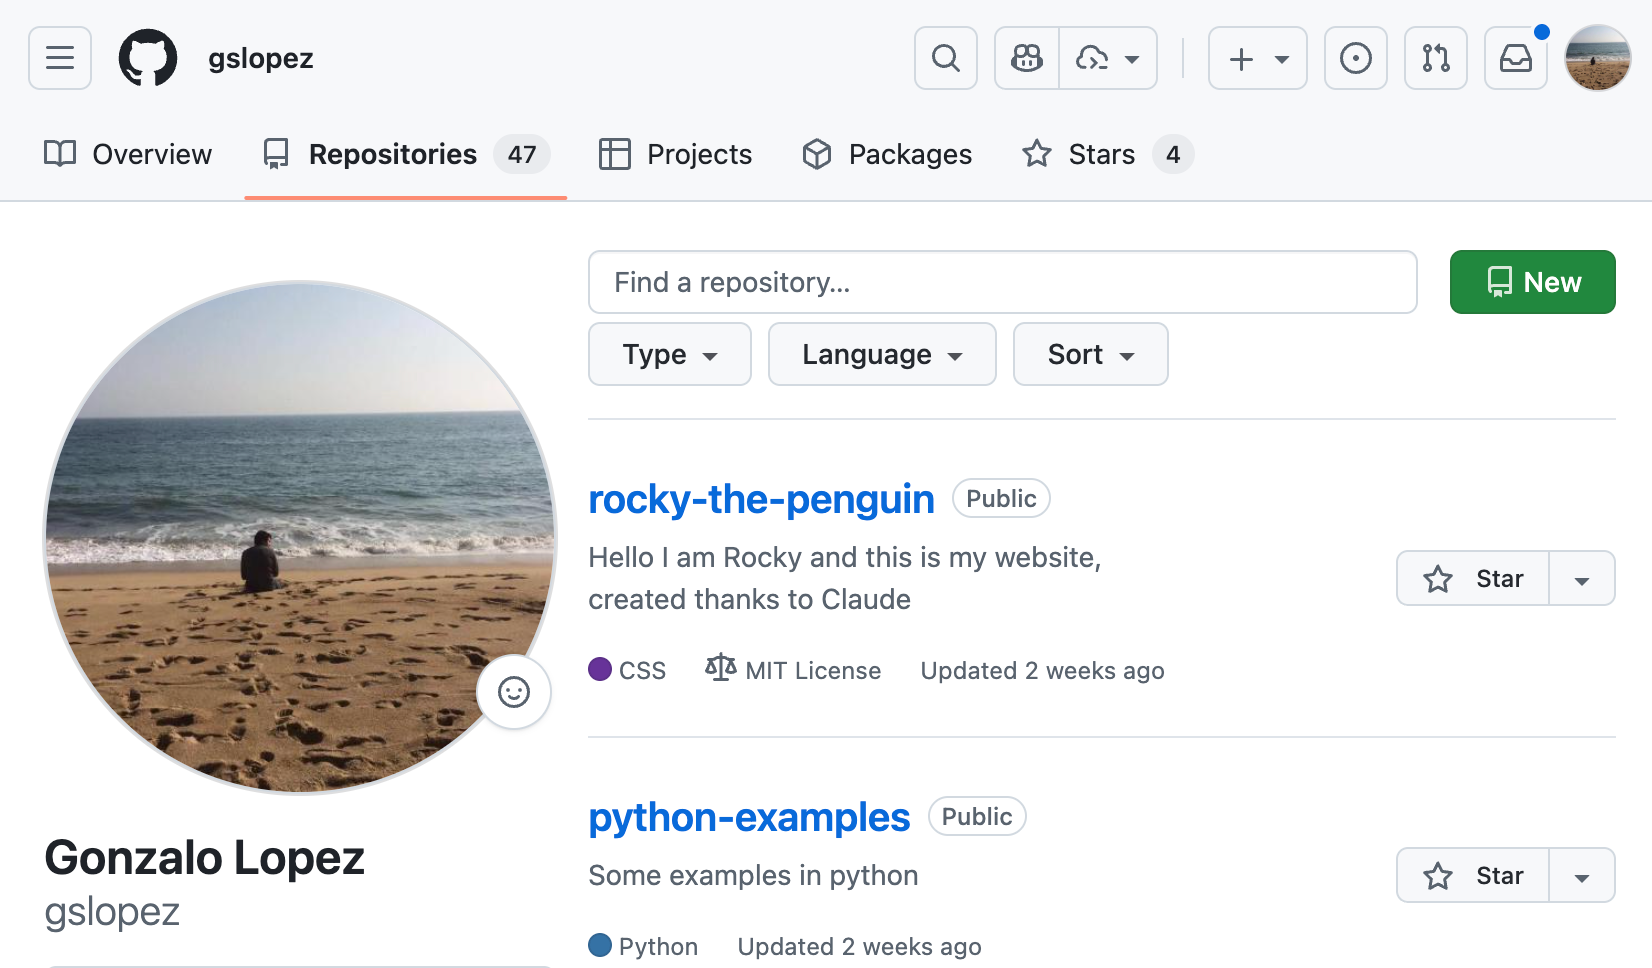Open the notifications inbox icon
Viewport: 1652px width, 968px height.
click(1516, 58)
